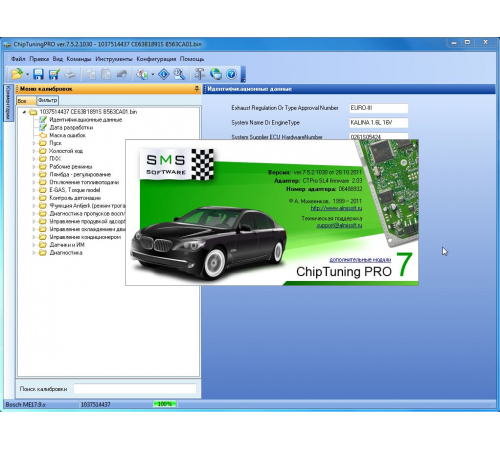500x450 pixels.
Task: Click the Bosch ME17.9.x status bar text
Action: pos(26,404)
